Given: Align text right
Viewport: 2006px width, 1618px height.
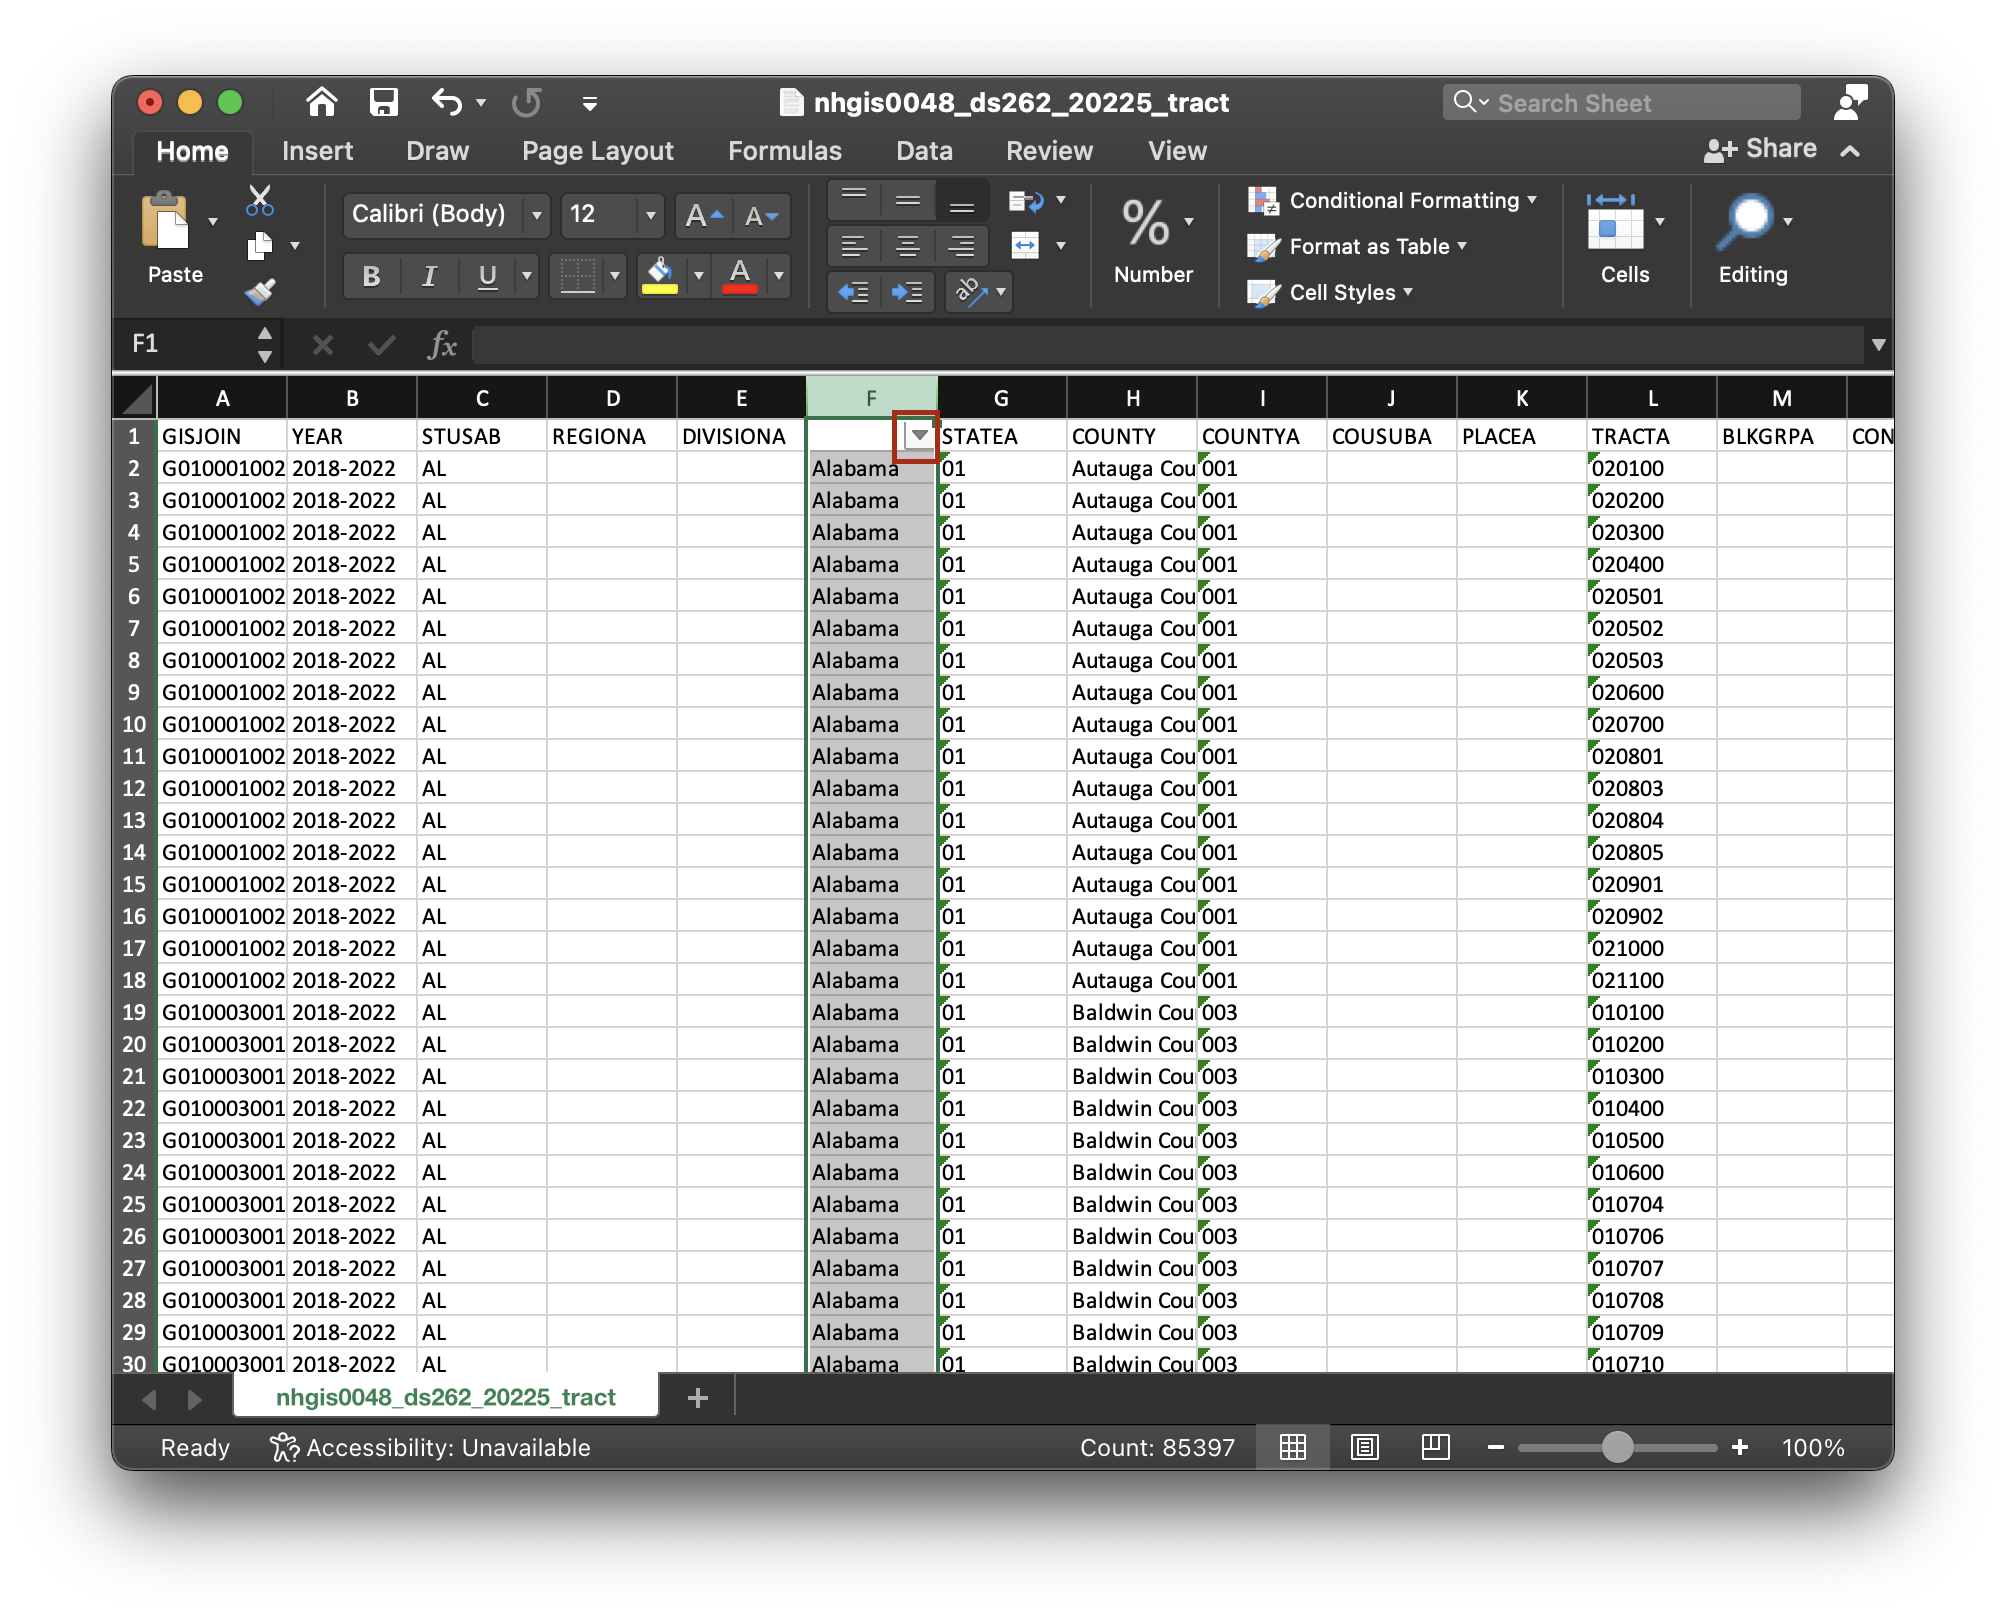Looking at the screenshot, I should 962,246.
